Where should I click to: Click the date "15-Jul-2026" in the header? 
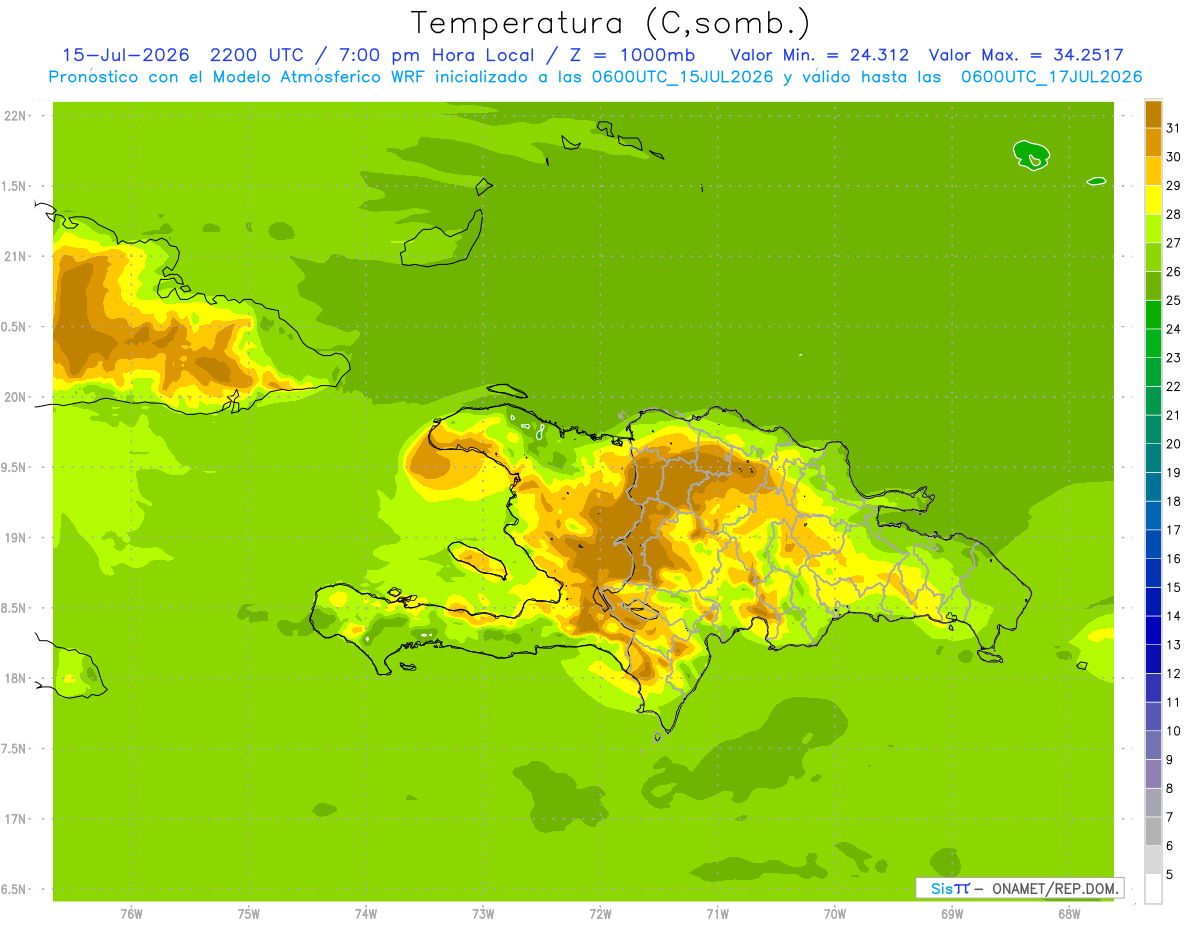click(125, 55)
